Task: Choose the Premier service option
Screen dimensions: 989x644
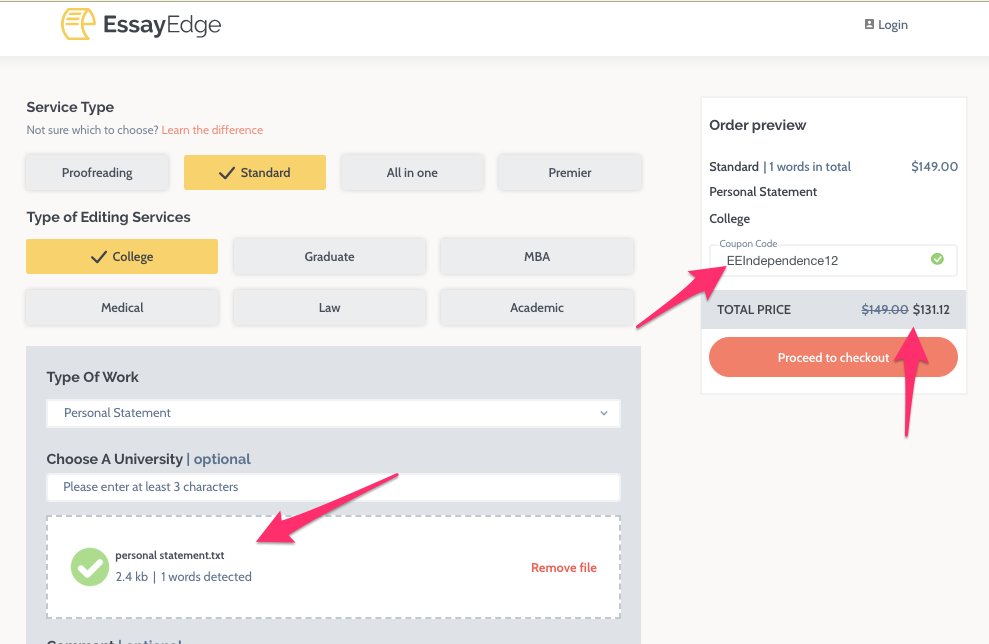Action: coord(570,173)
